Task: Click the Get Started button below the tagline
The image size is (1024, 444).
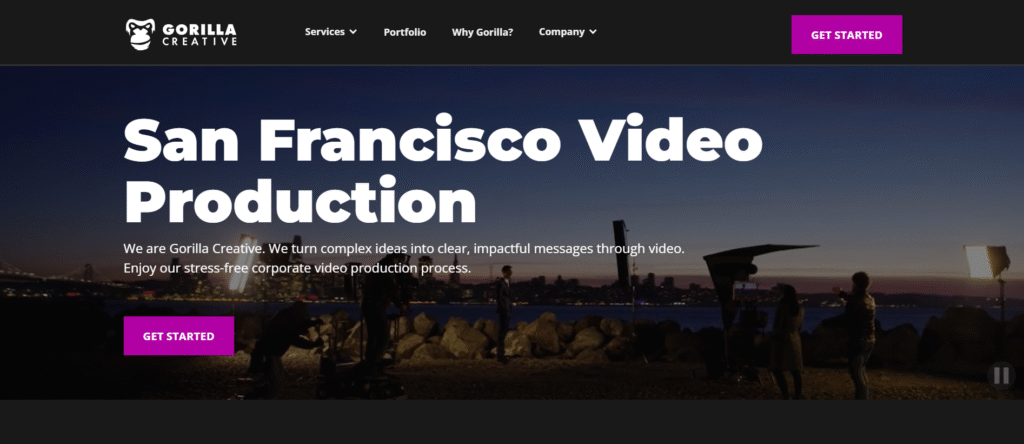Action: (178, 336)
